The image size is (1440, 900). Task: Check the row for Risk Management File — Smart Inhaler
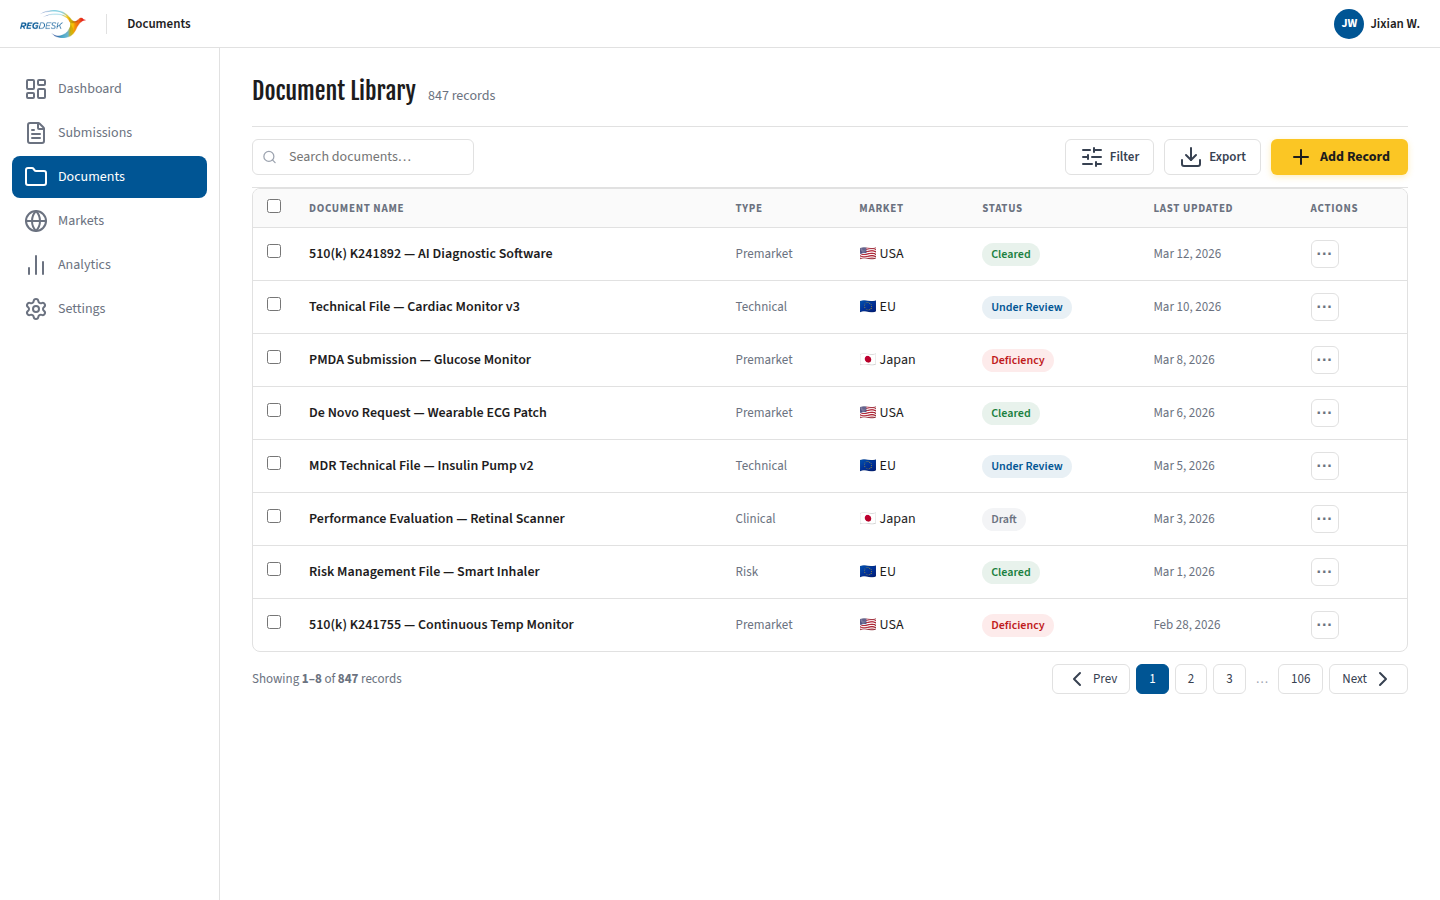click(274, 569)
